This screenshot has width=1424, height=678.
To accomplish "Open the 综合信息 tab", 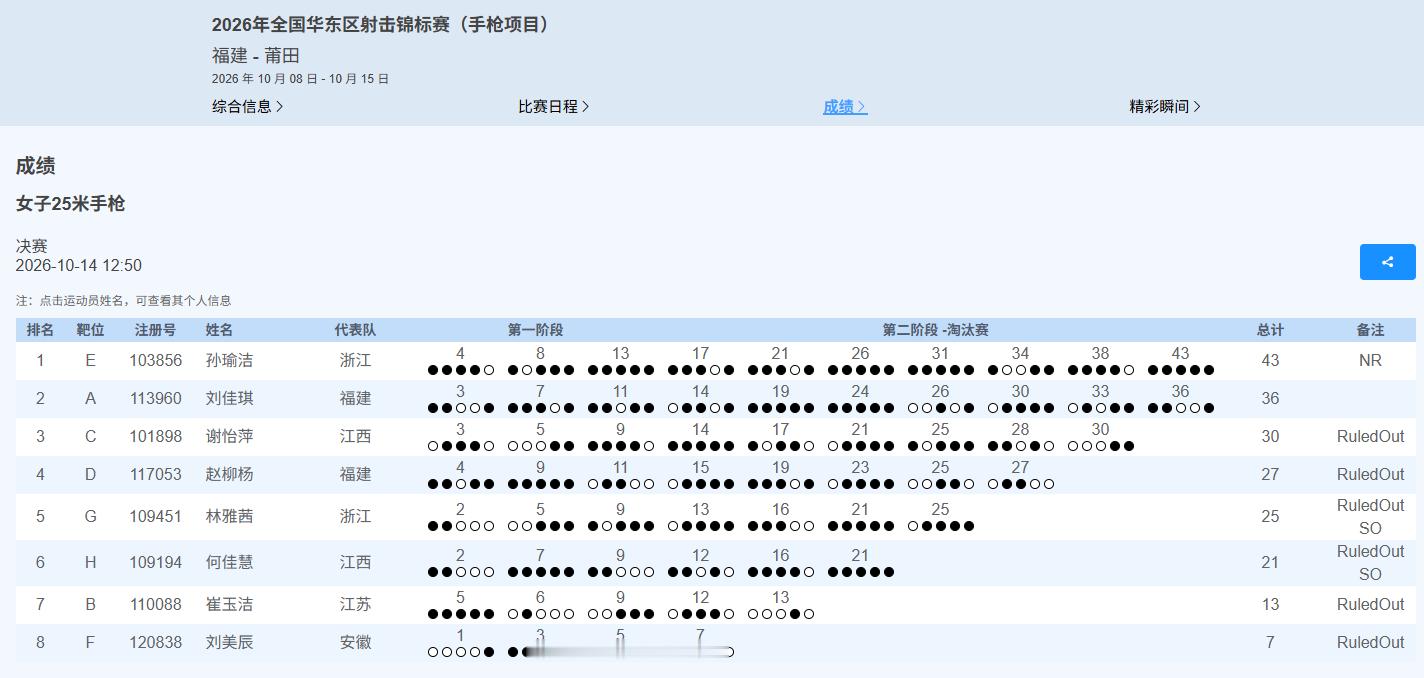I will (x=247, y=106).
